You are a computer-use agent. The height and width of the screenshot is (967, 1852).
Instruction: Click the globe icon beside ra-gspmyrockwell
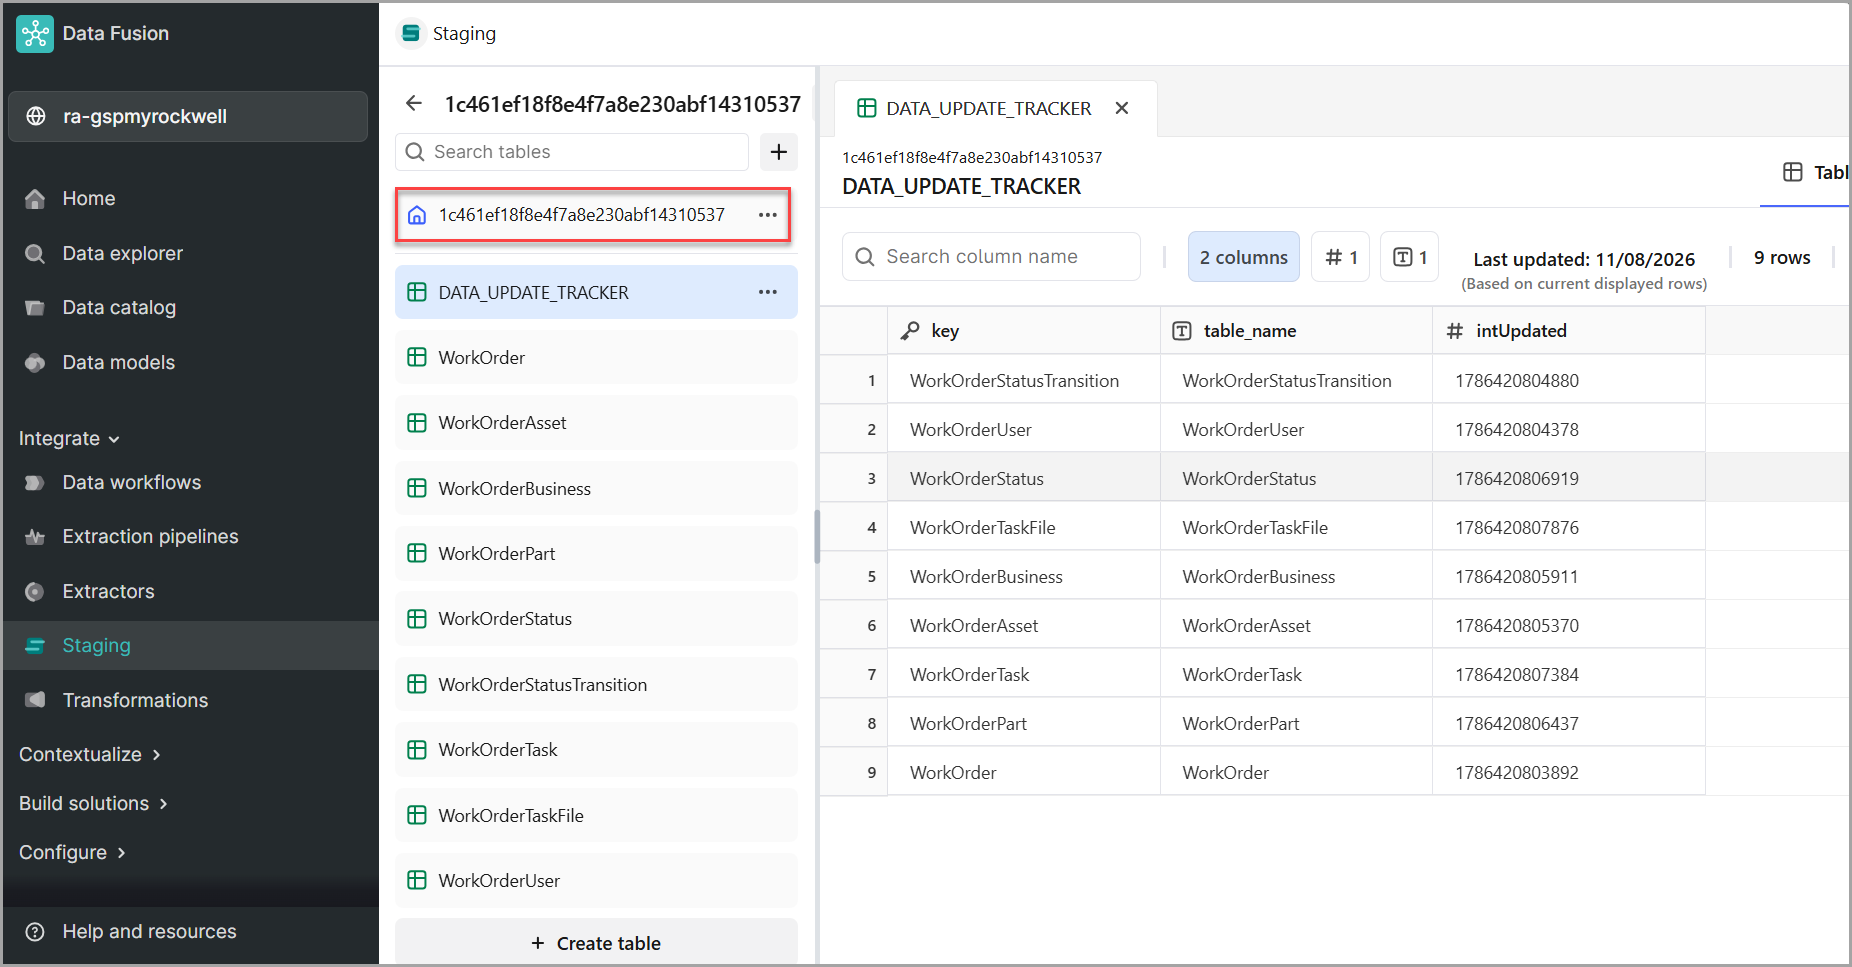pyautogui.click(x=36, y=116)
